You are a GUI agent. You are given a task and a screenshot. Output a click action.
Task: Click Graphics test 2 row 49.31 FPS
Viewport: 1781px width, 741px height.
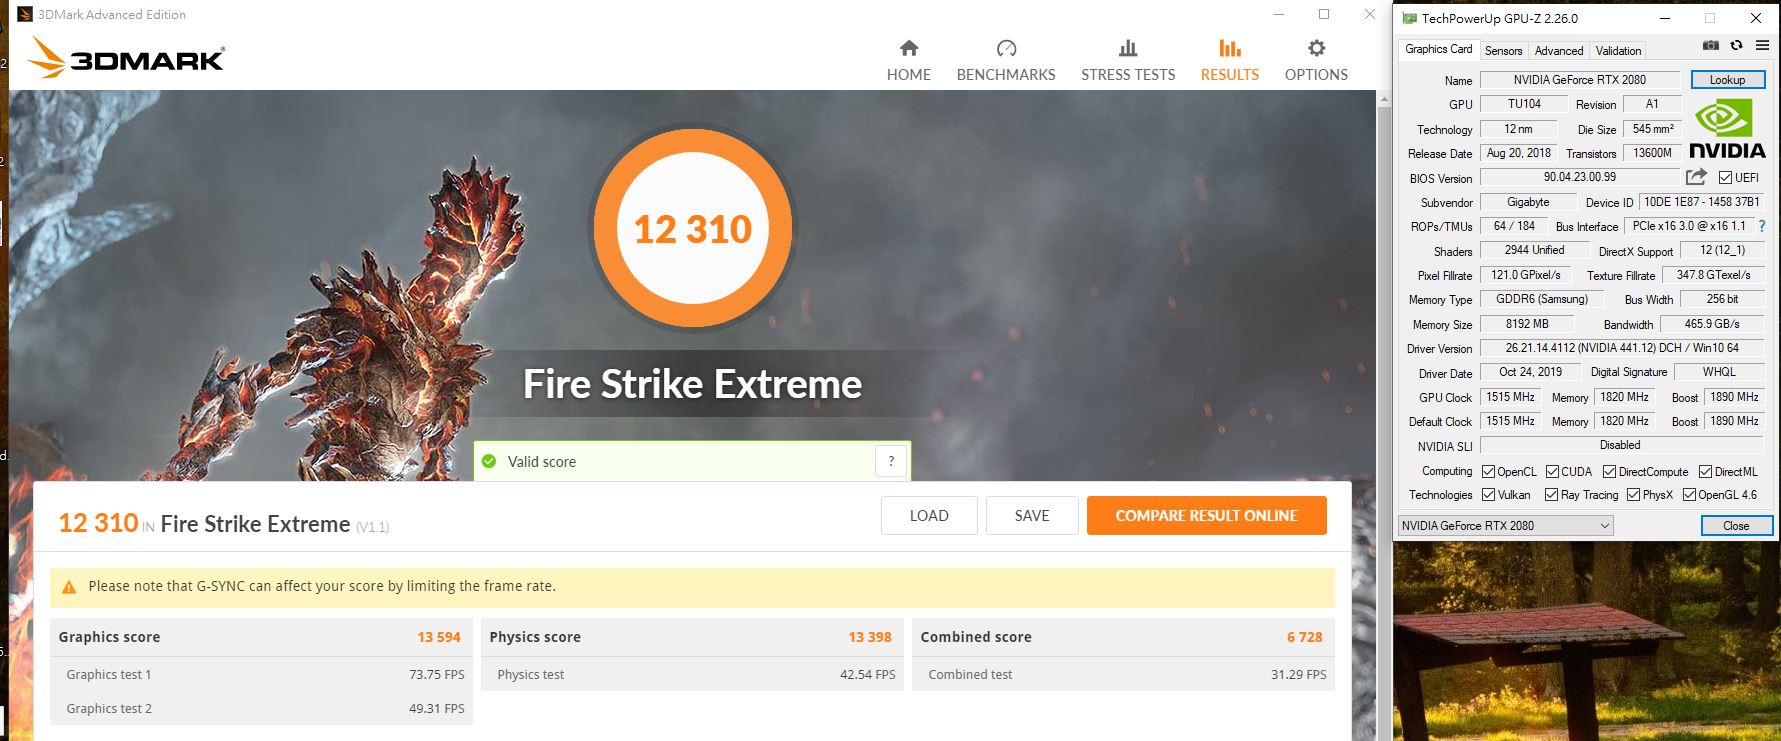coord(262,708)
